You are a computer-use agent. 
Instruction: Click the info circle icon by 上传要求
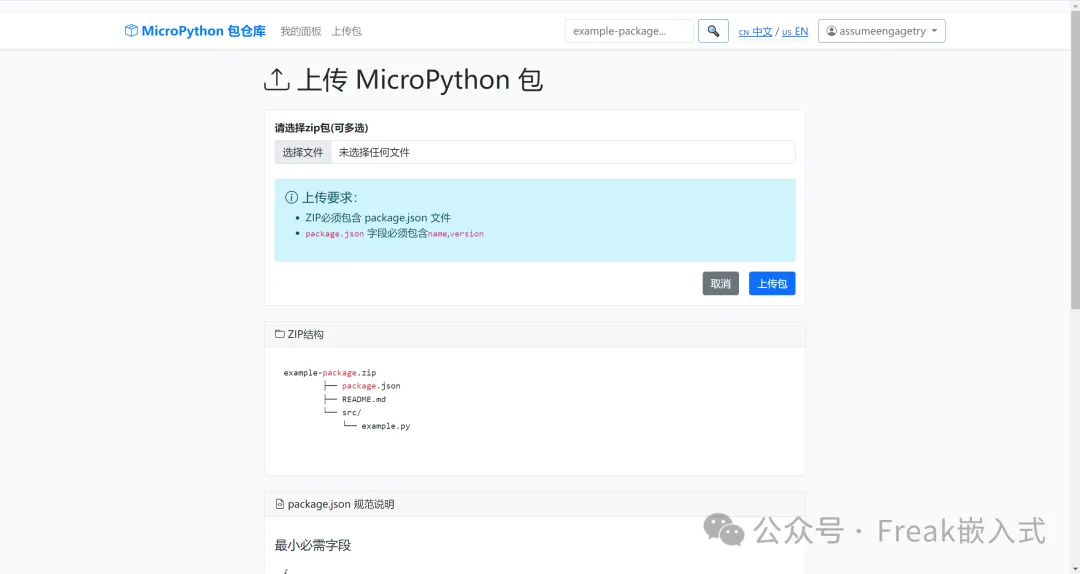pos(291,198)
